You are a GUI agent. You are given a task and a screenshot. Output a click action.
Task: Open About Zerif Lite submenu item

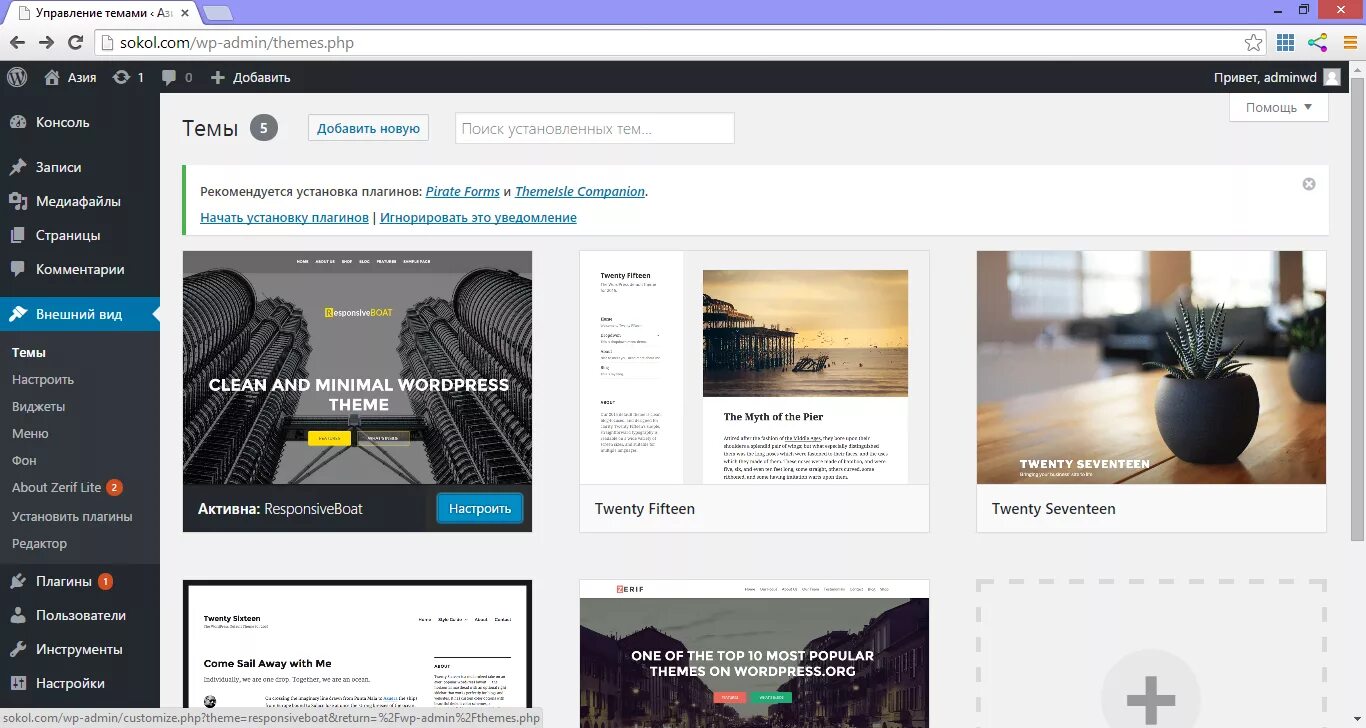[57, 487]
